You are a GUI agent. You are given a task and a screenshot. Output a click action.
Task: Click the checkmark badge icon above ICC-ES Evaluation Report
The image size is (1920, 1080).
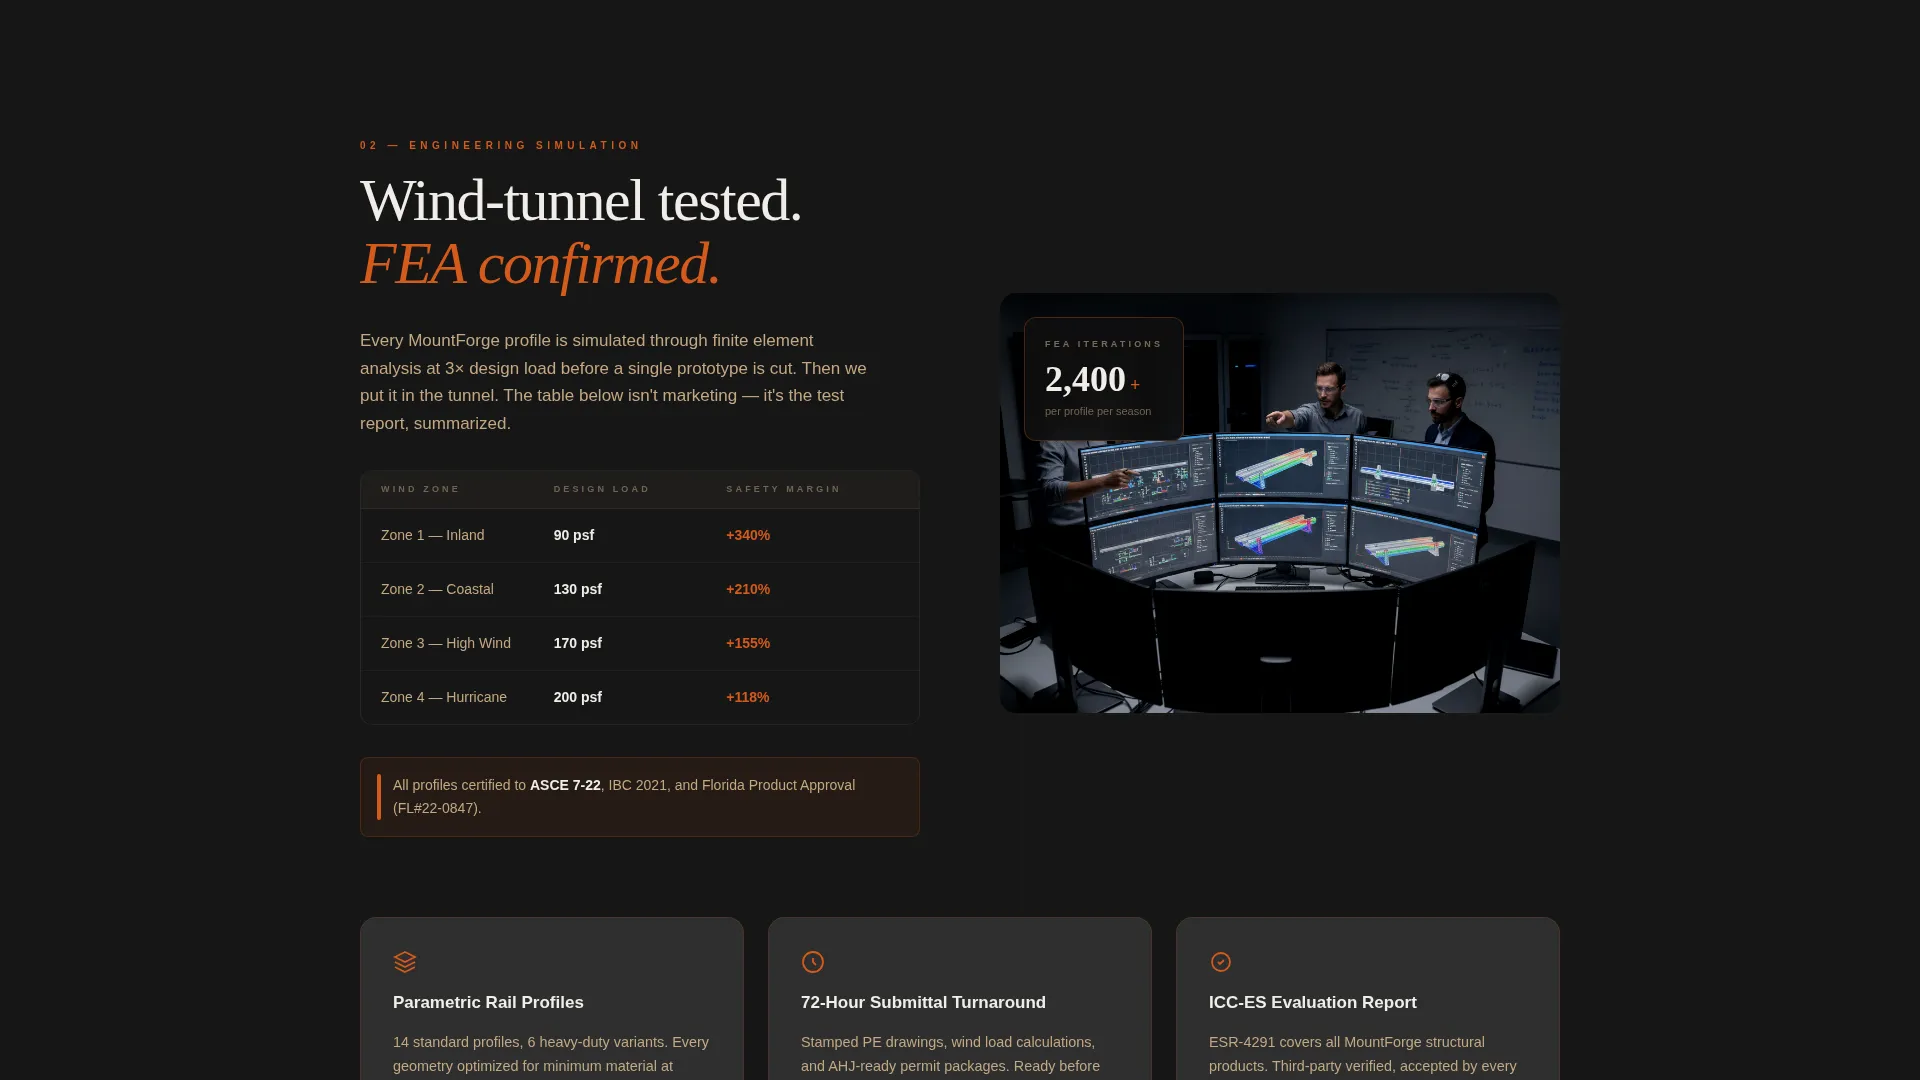(1221, 962)
